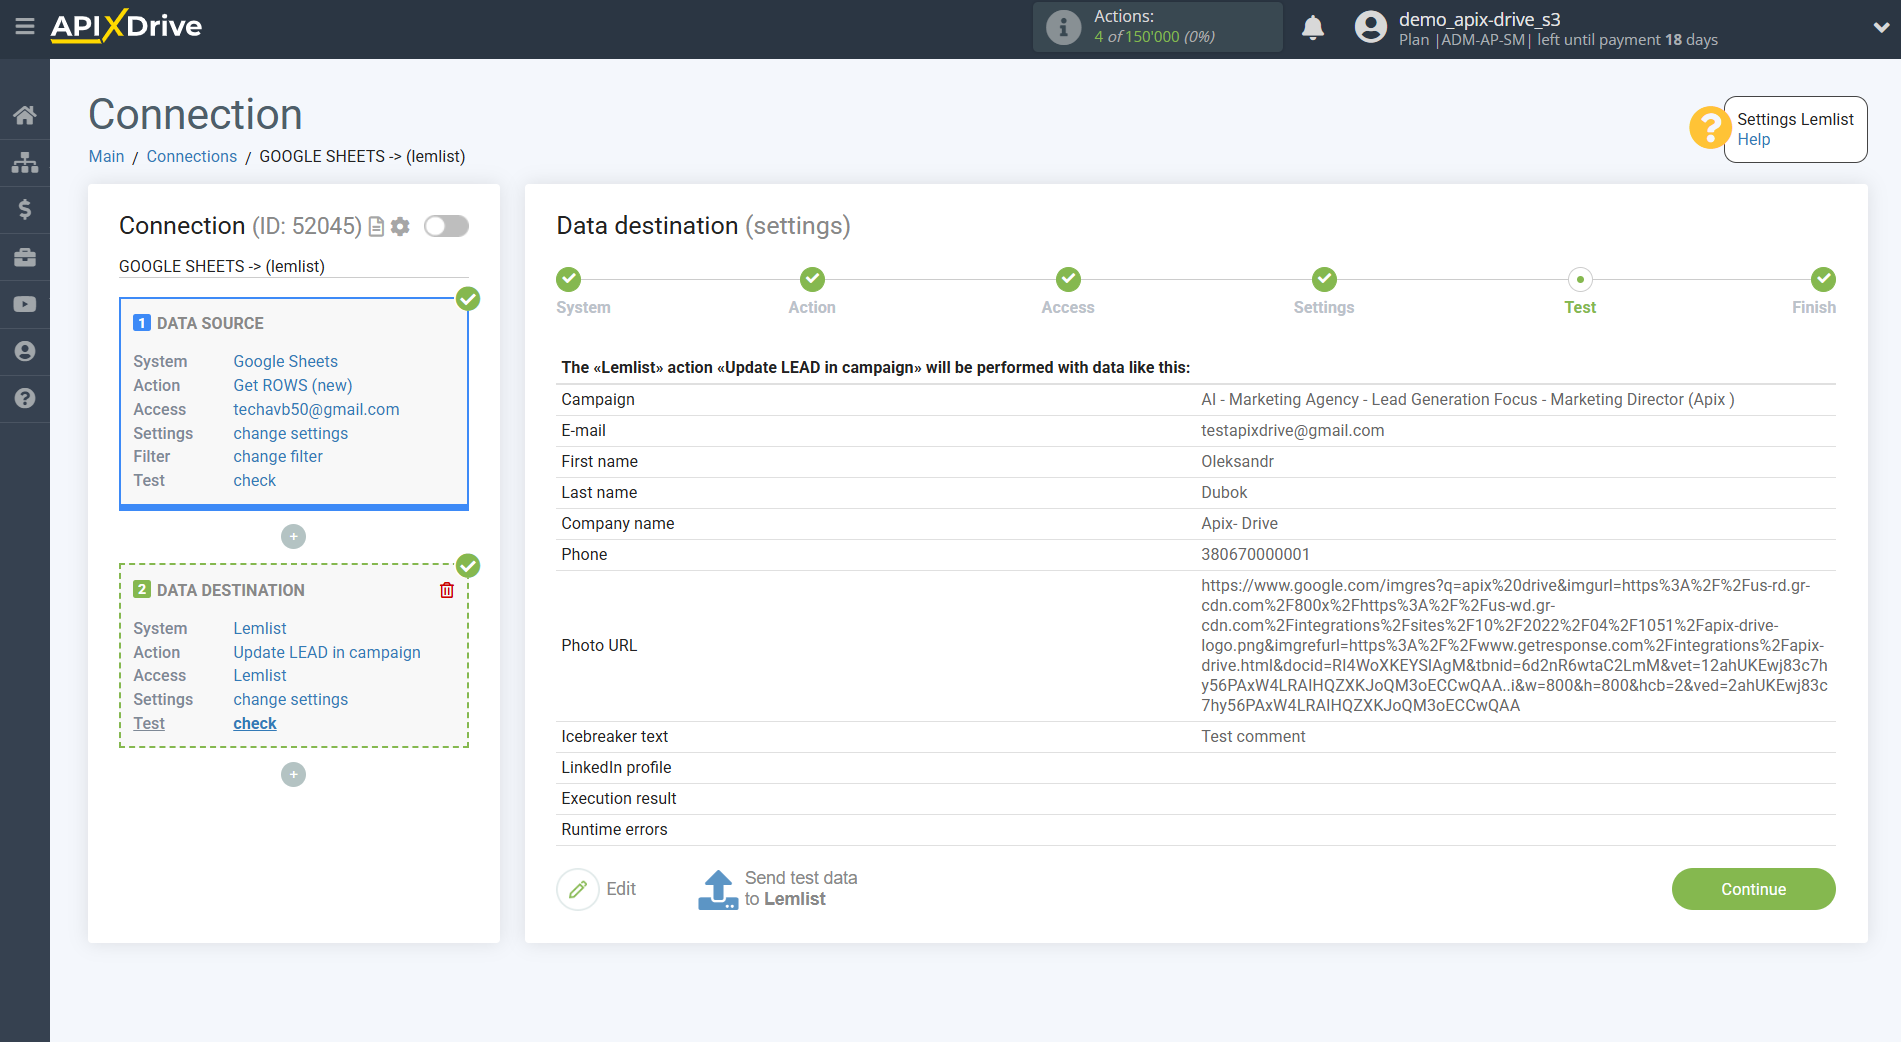Screen dimensions: 1901x1042
Task: Click the DATA SOURCE header
Action: click(x=210, y=323)
